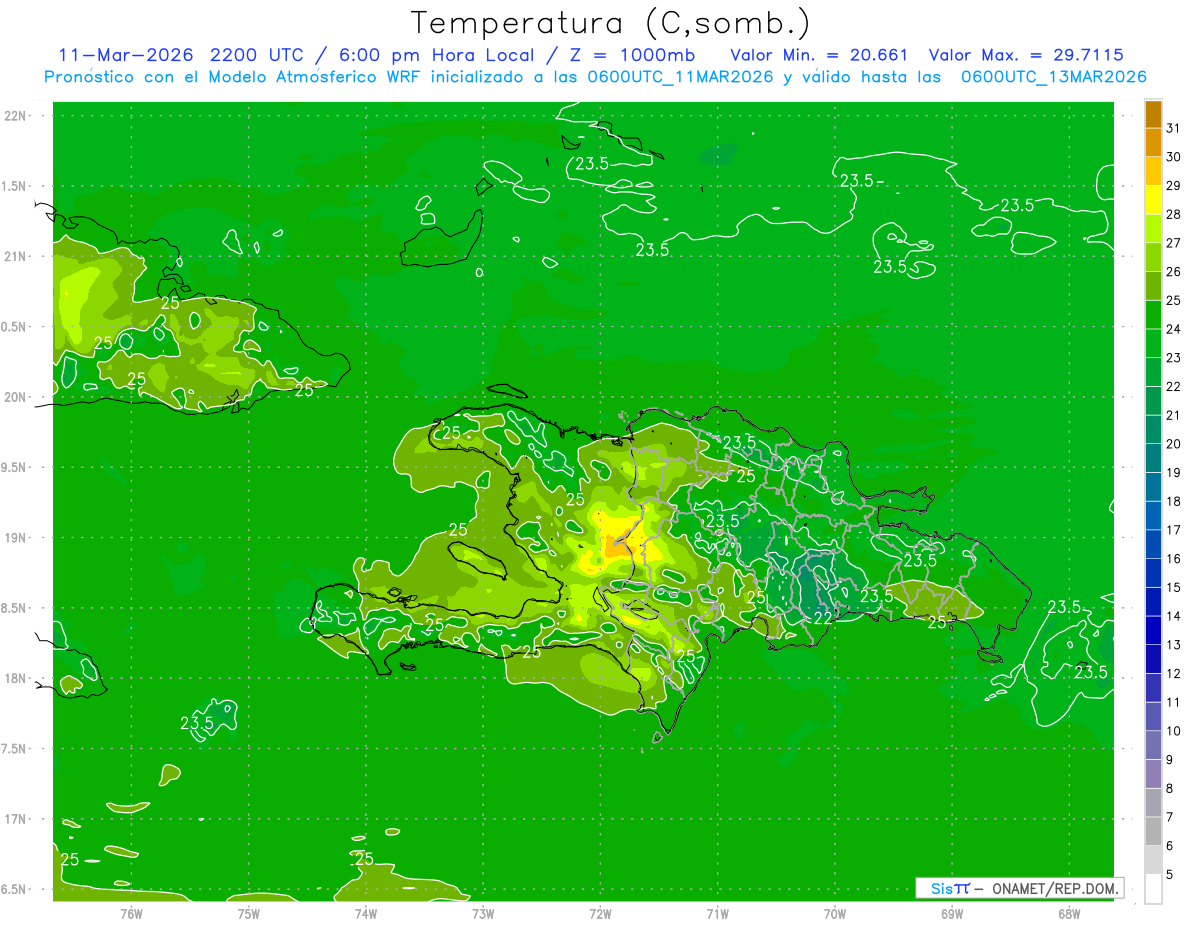Click the "69W" longitude axis label
The height and width of the screenshot is (927, 1200).
tap(952, 913)
